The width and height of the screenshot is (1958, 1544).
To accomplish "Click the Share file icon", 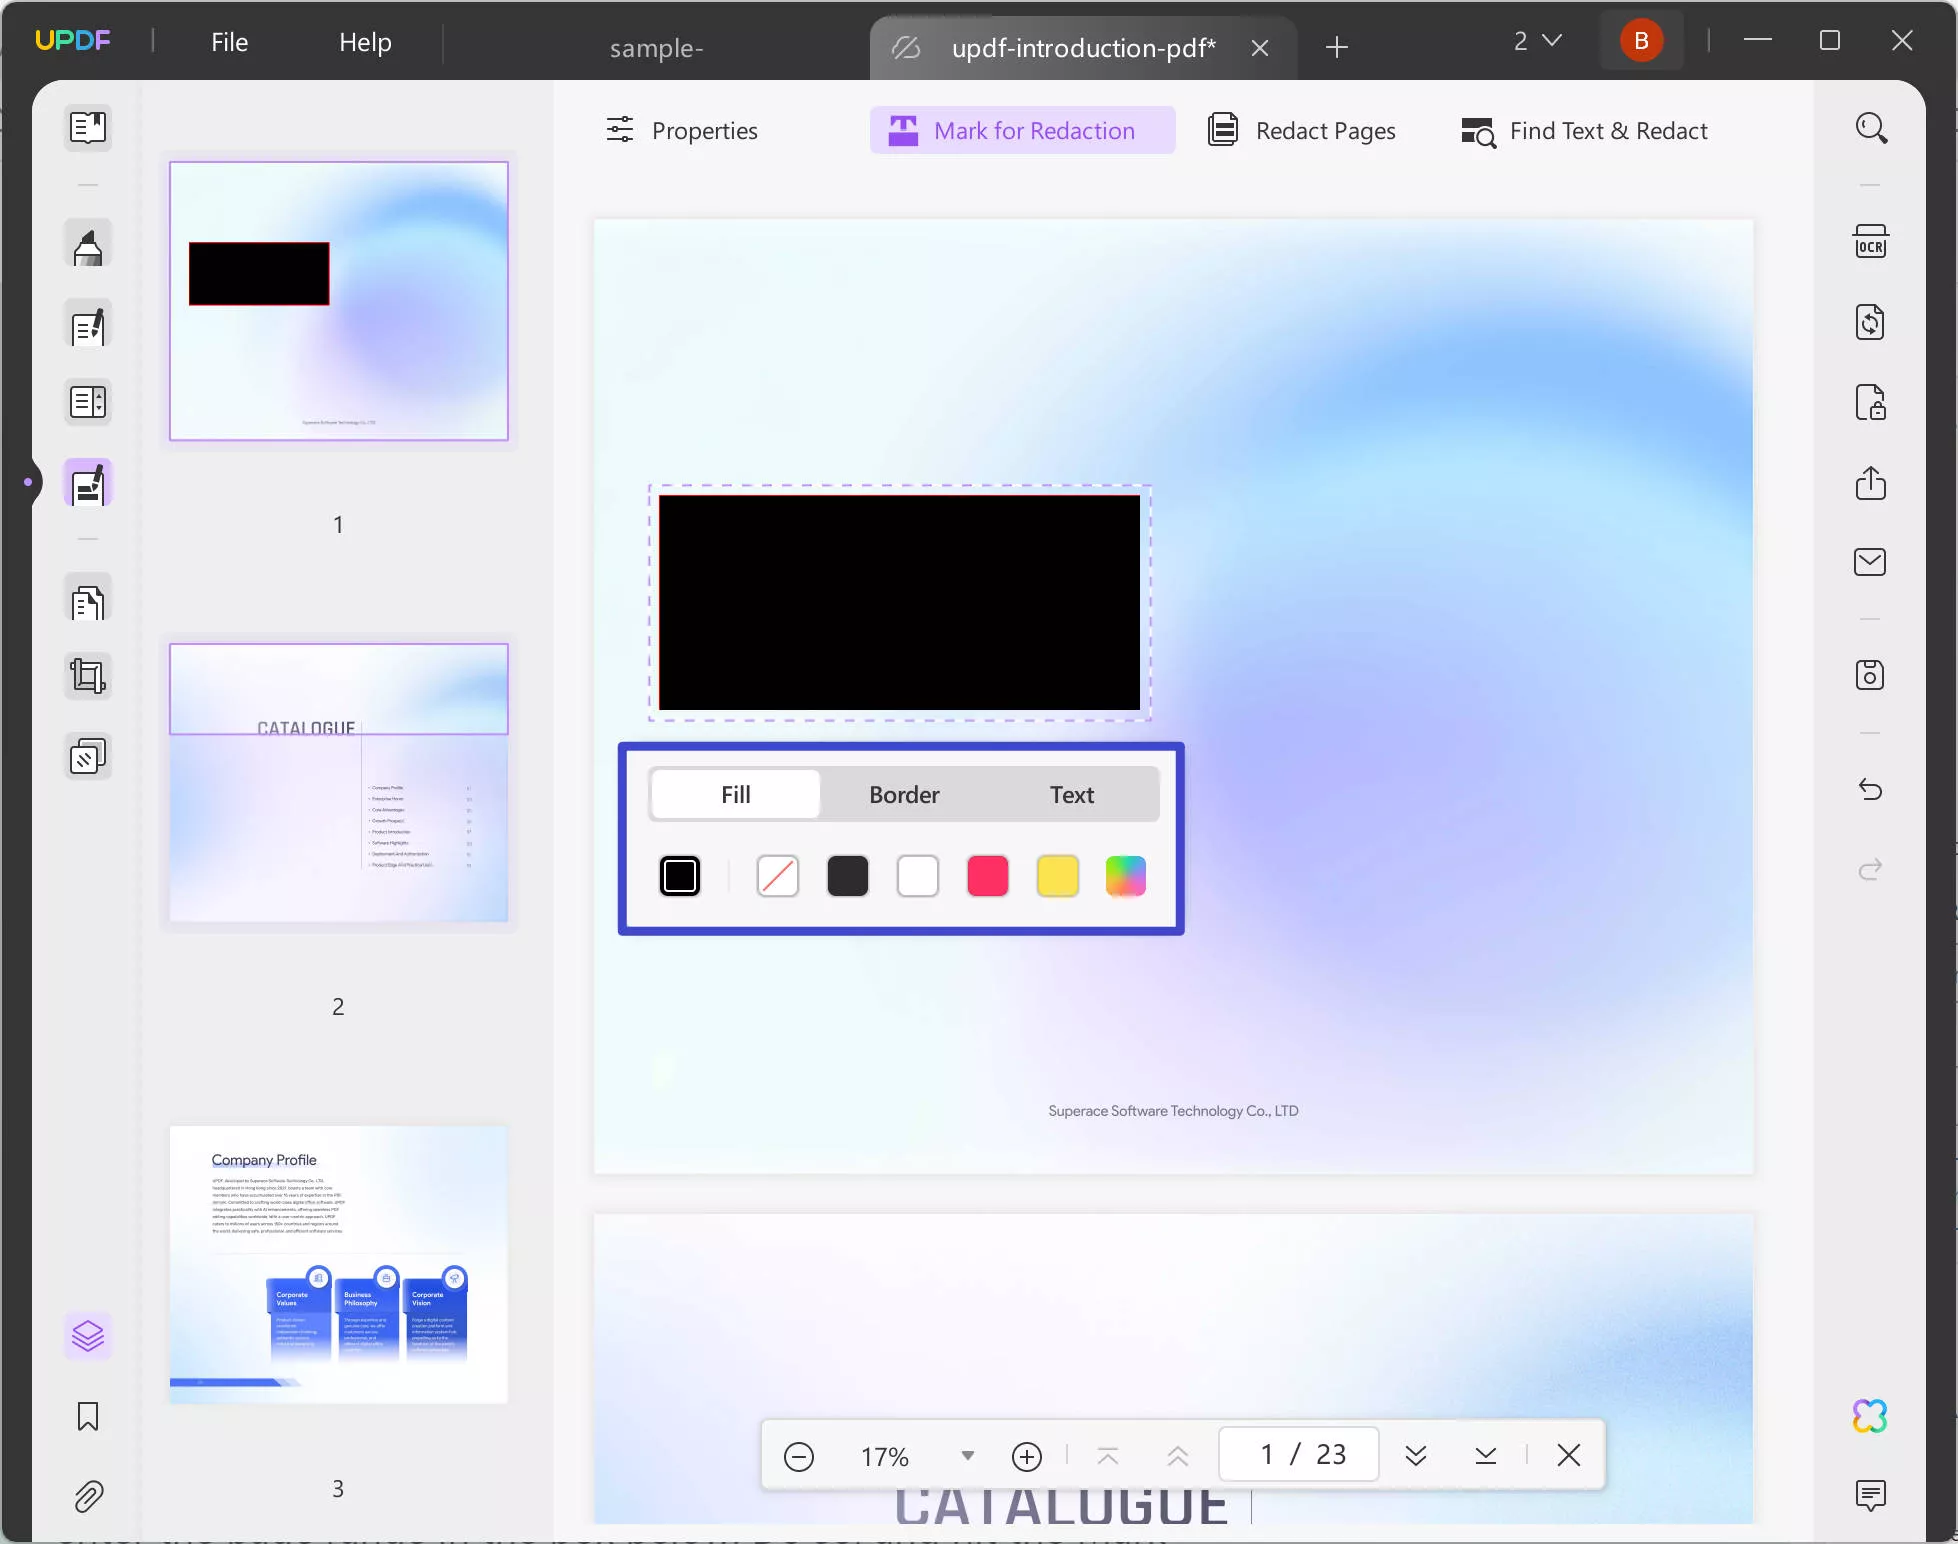I will coord(1871,483).
